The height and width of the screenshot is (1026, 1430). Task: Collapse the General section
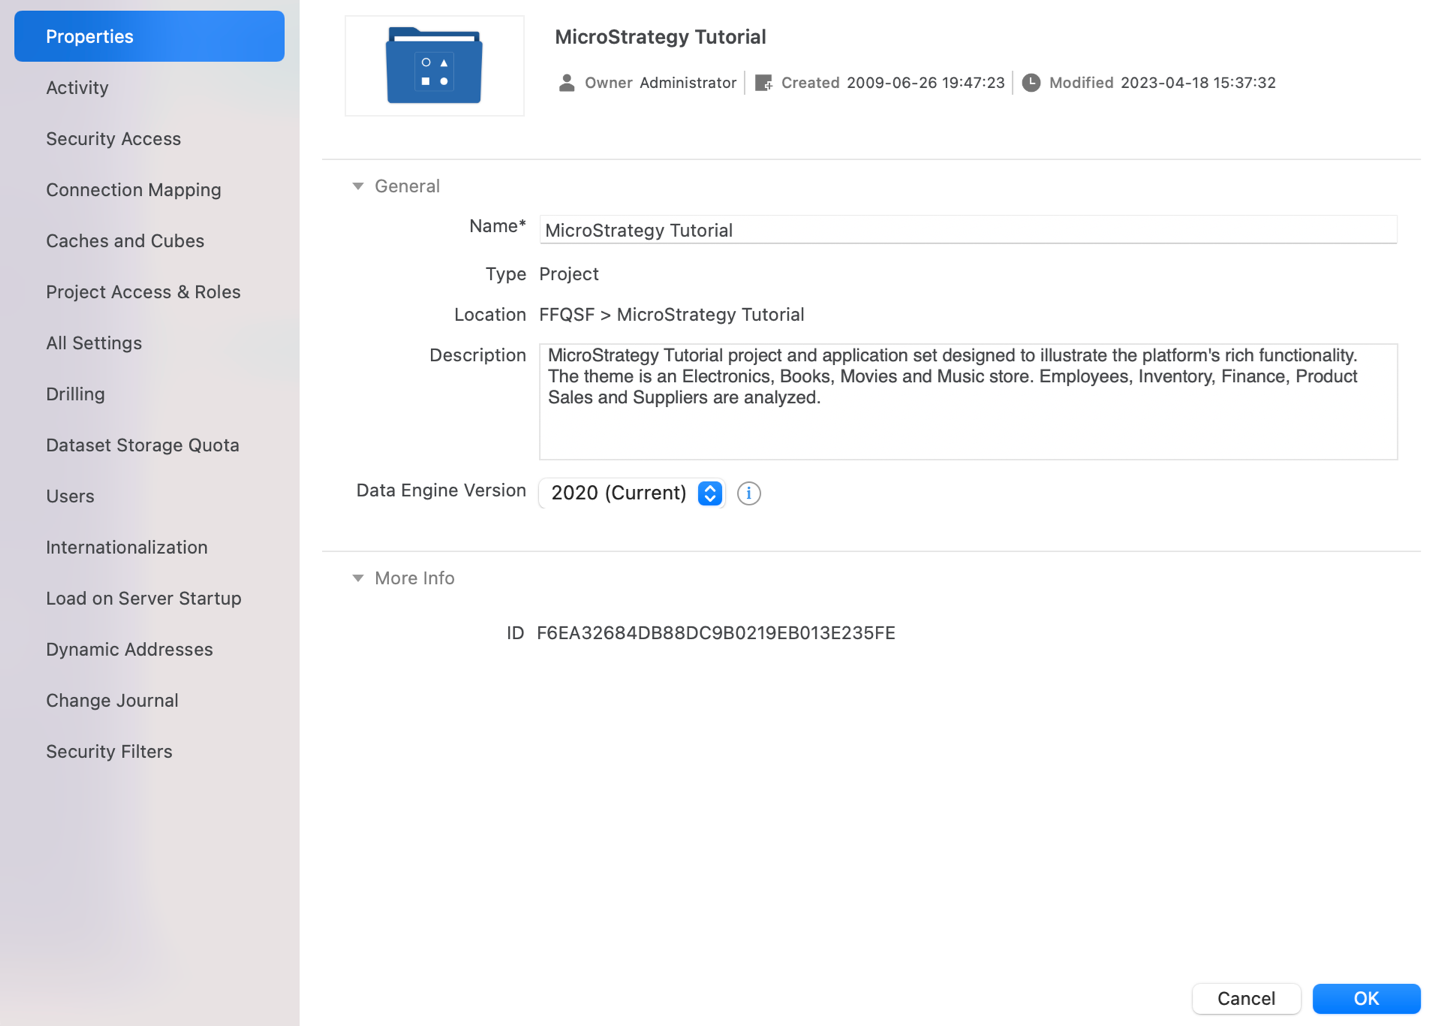click(358, 186)
